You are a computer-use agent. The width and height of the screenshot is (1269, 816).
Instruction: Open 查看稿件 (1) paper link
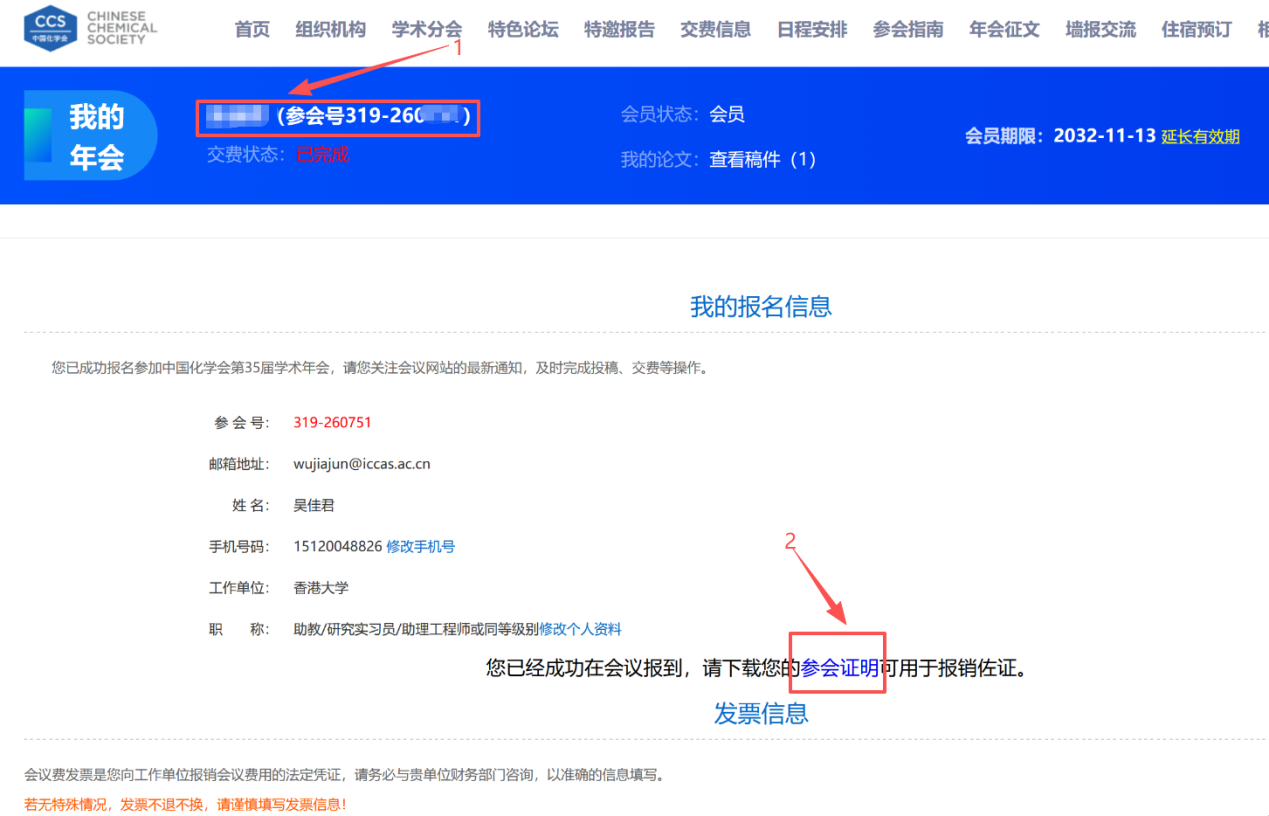point(763,160)
